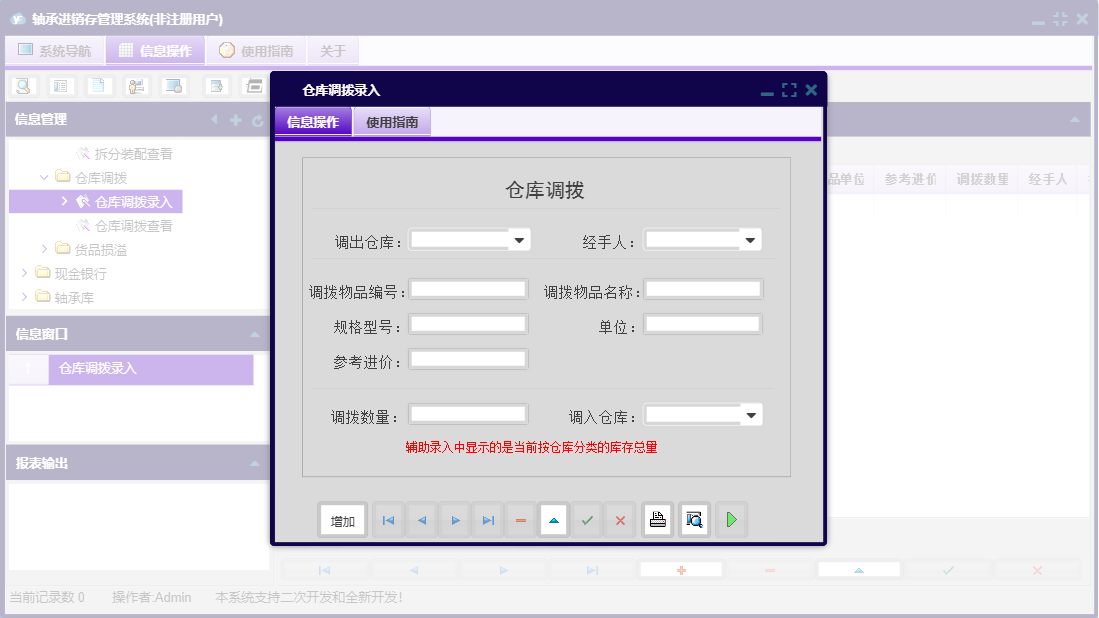Open the 经手人 dropdown

(x=751, y=239)
